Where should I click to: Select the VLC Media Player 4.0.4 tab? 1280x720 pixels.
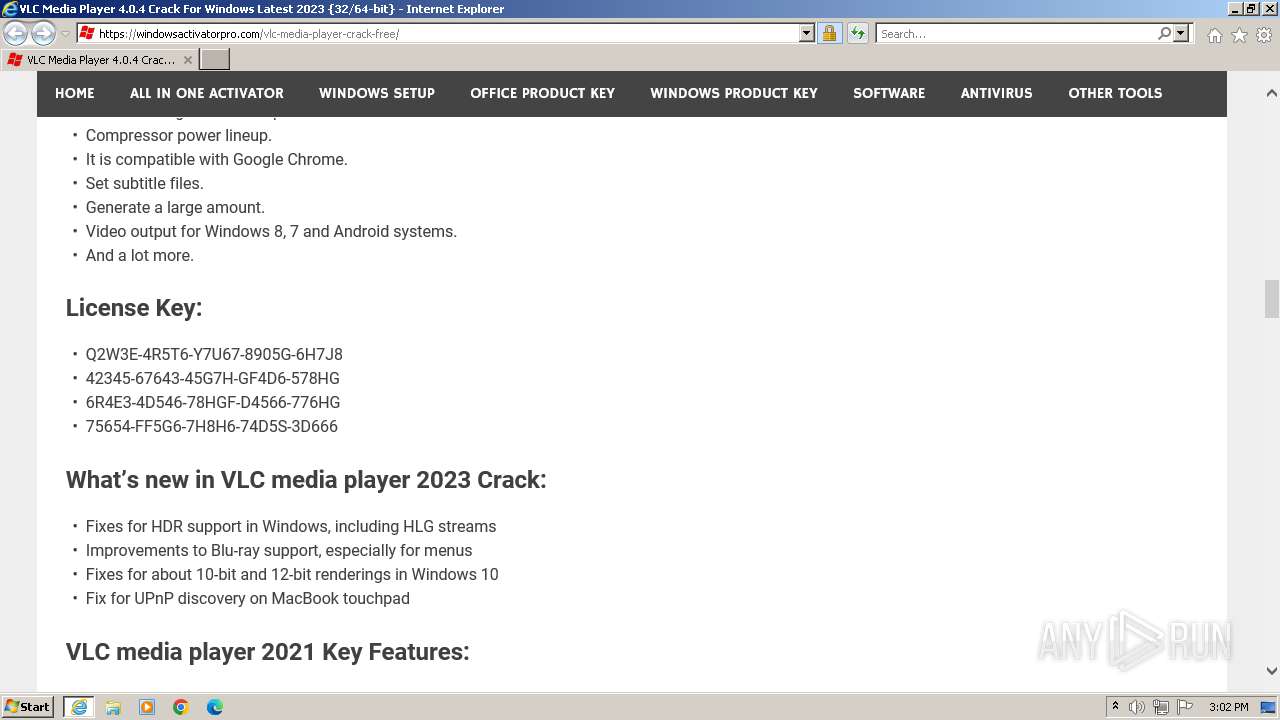click(x=99, y=60)
